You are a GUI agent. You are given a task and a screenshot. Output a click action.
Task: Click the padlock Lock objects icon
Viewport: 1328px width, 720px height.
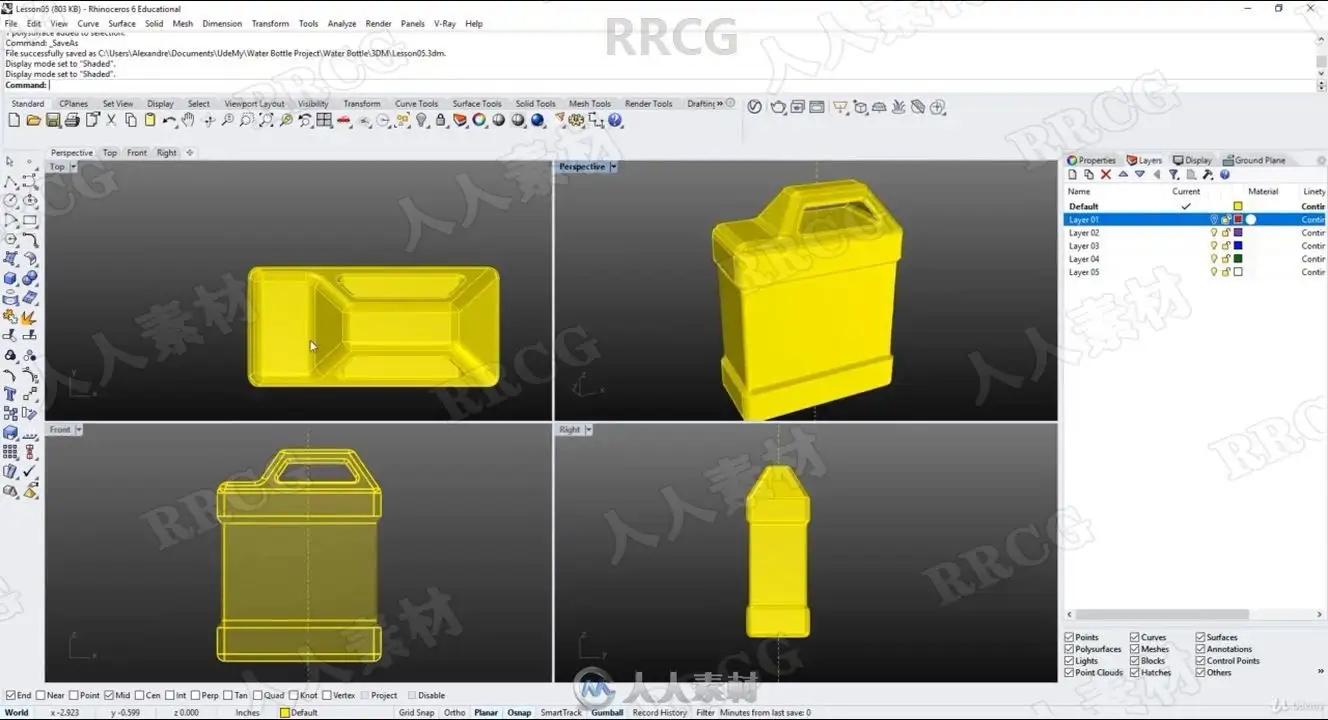coord(441,120)
